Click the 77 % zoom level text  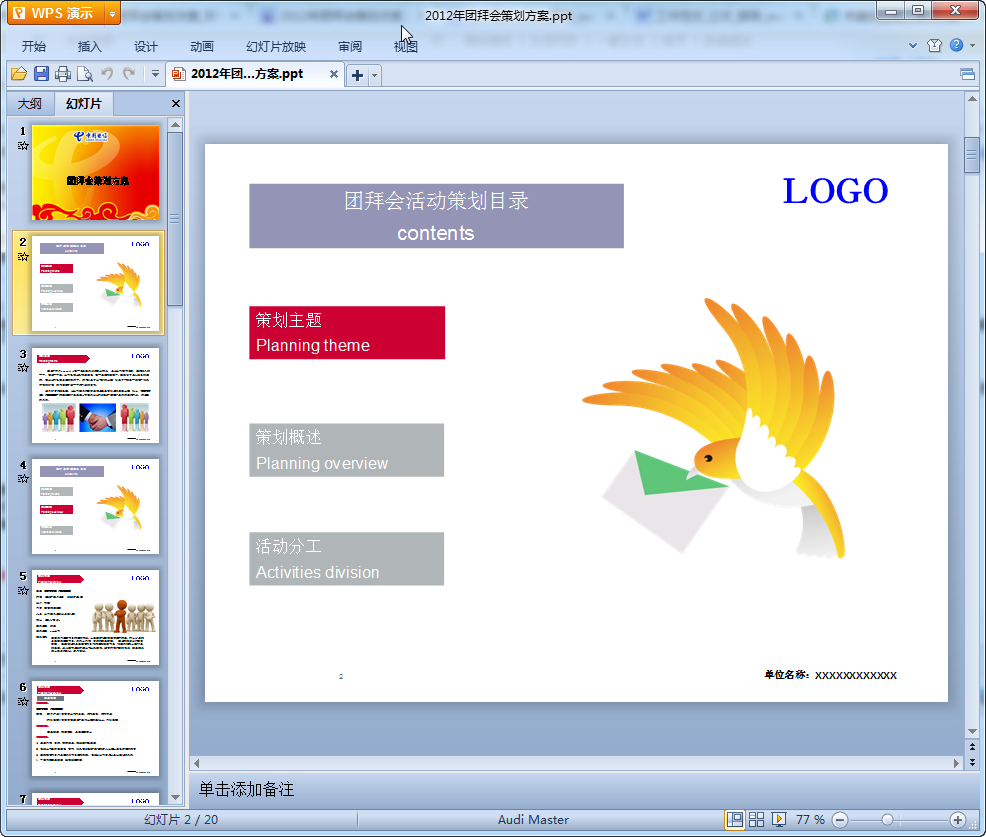pos(810,819)
